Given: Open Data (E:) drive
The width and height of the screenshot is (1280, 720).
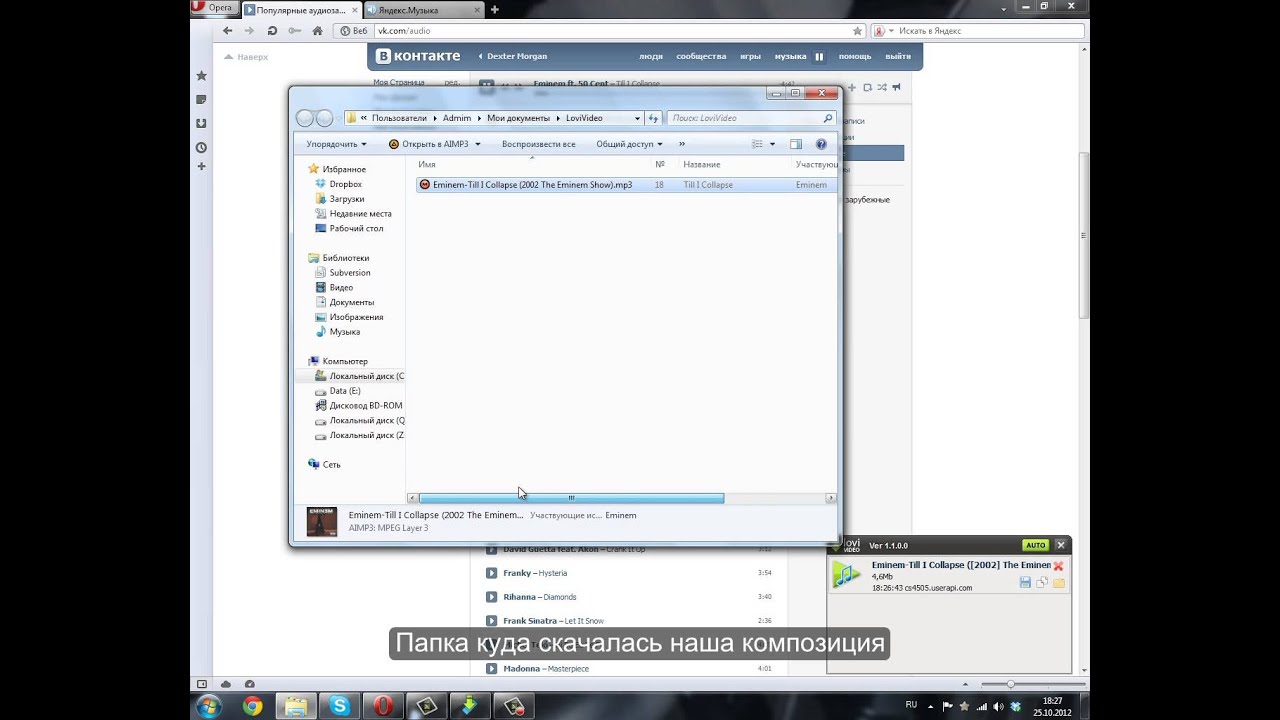Looking at the screenshot, I should [344, 391].
